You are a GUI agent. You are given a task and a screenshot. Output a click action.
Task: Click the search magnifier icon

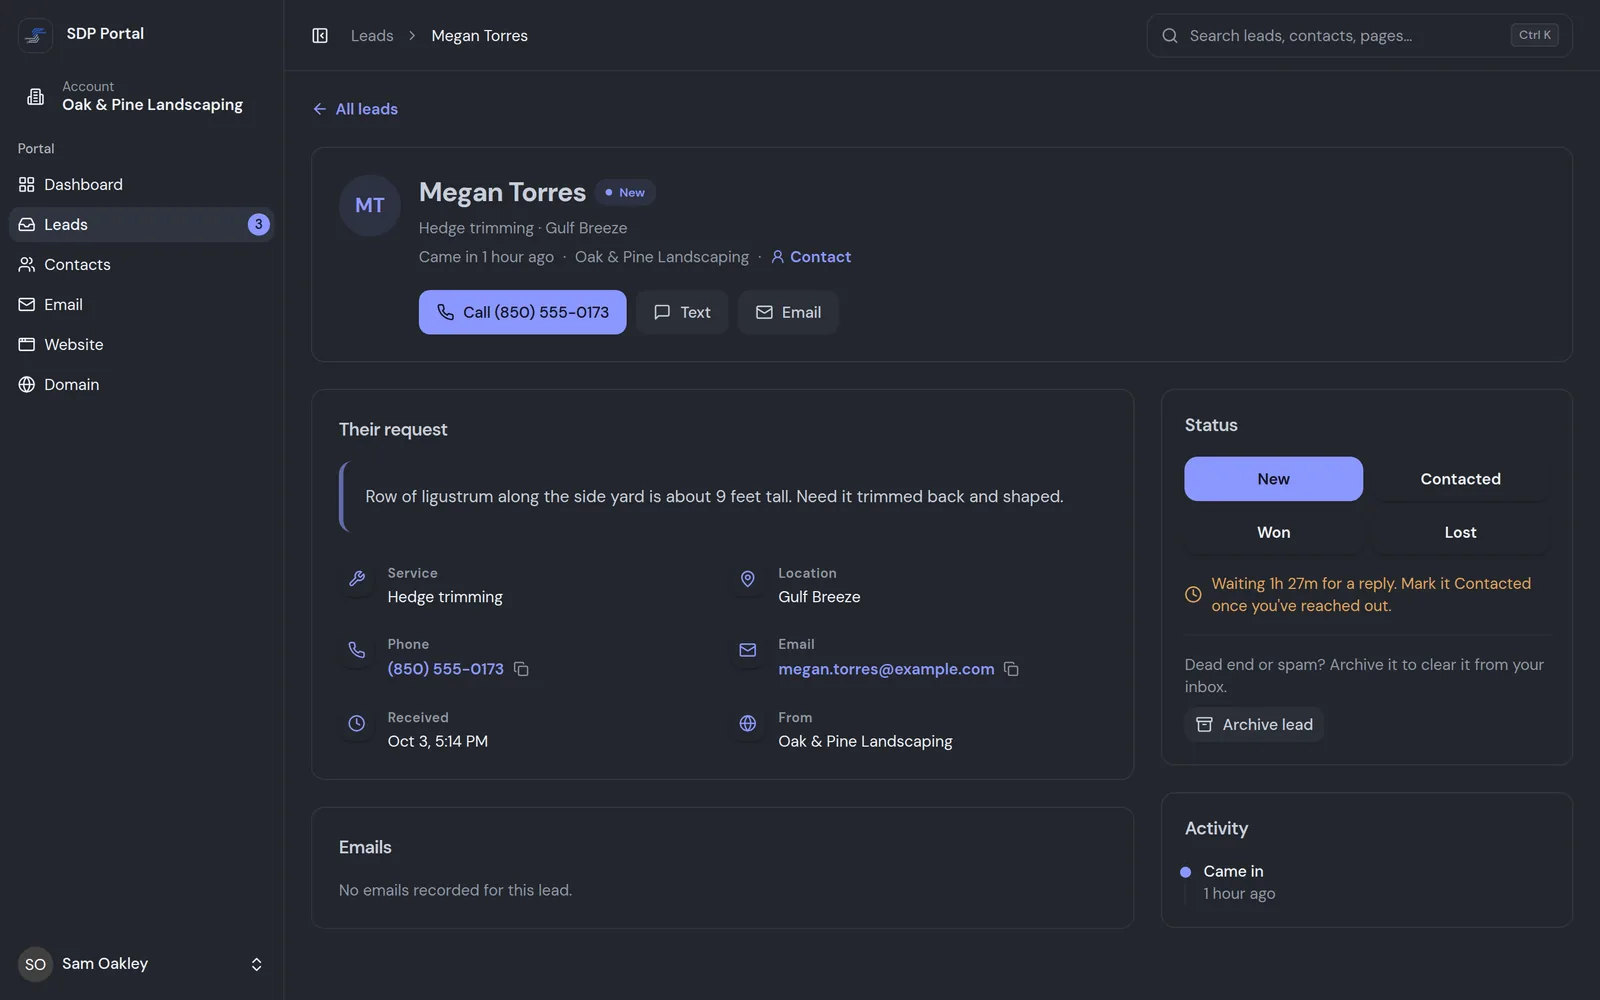[x=1170, y=36]
